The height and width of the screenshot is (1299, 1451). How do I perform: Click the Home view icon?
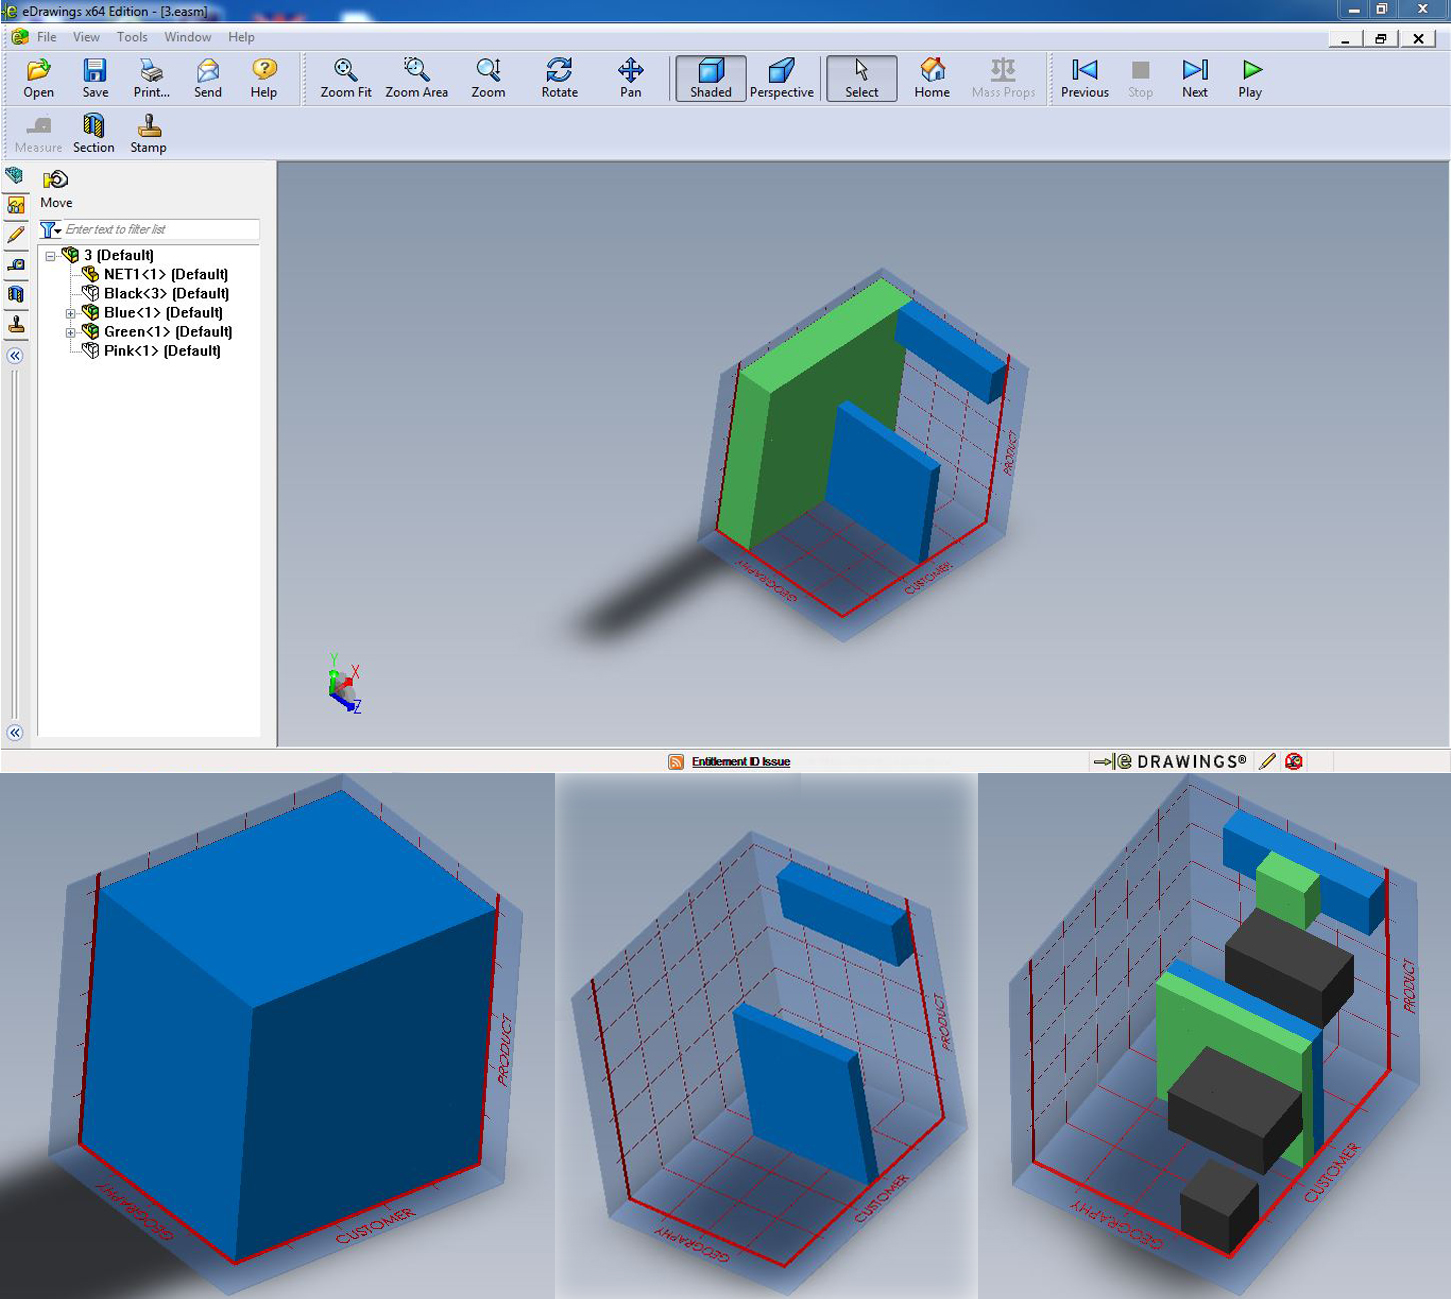(931, 78)
